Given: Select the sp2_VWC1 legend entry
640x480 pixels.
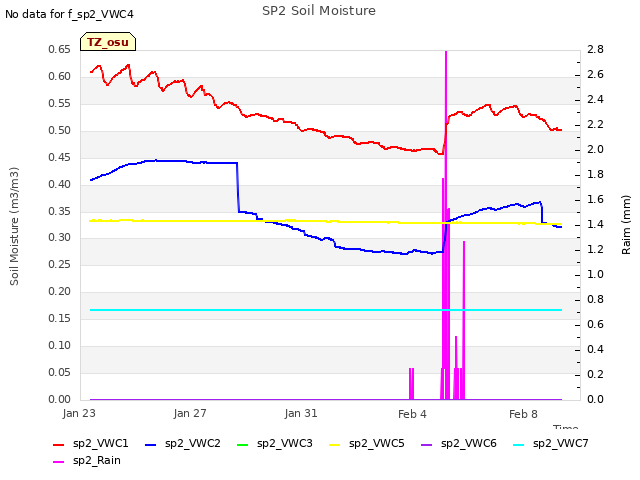Looking at the screenshot, I should (x=91, y=443).
